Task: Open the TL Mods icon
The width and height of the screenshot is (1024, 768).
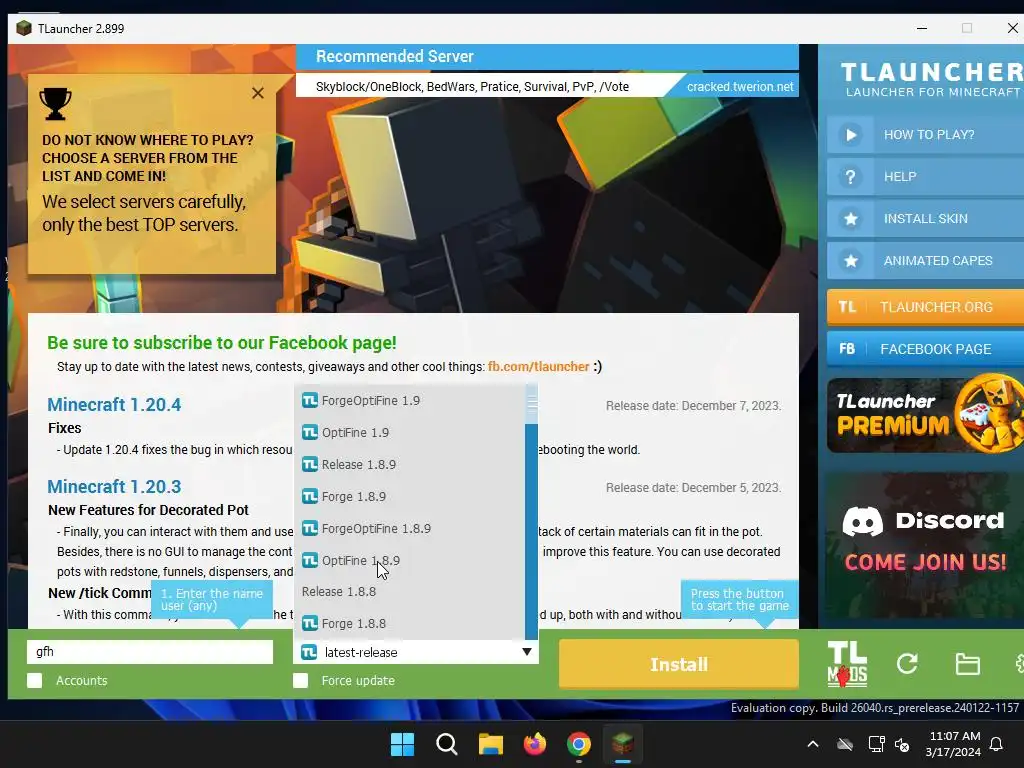Action: tap(847, 664)
